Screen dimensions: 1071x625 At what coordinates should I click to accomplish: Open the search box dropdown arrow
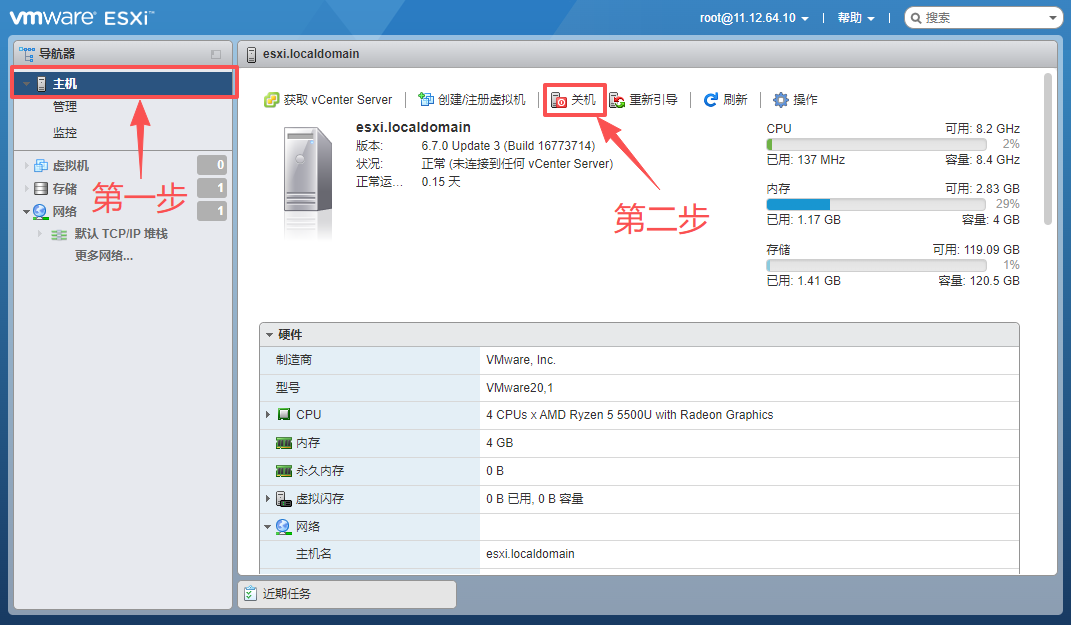[1053, 18]
